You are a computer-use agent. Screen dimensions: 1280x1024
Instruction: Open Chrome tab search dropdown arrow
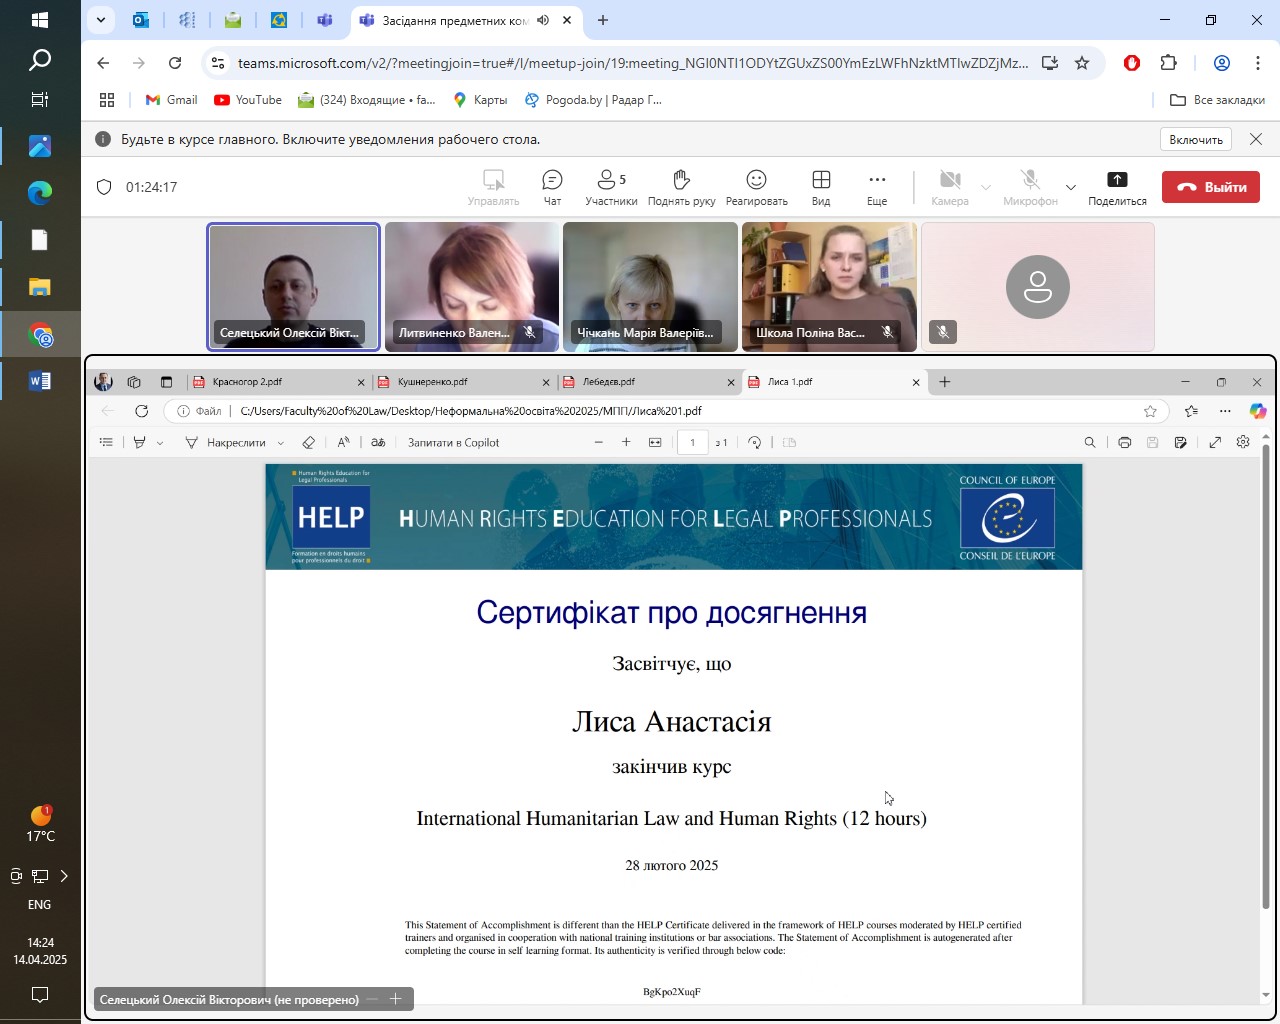click(100, 20)
